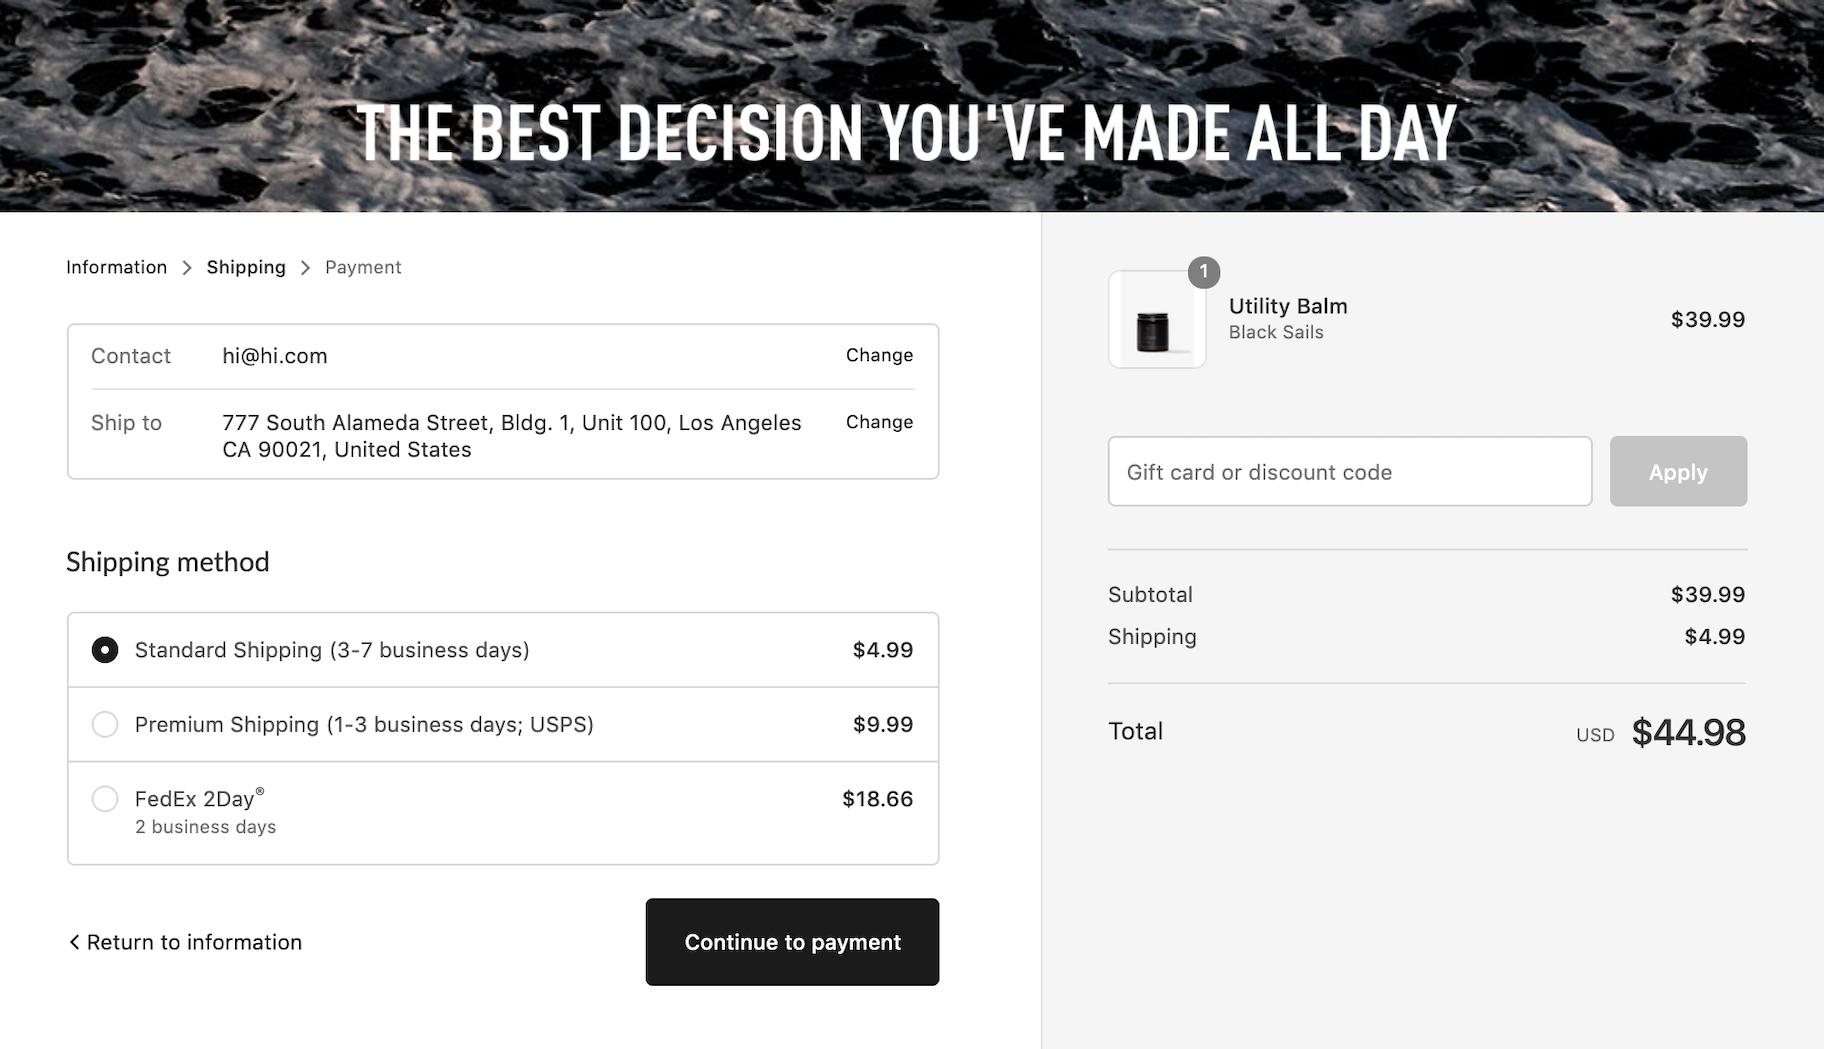The width and height of the screenshot is (1824, 1049).
Task: Click the Shipping breadcrumb step
Action: click(x=246, y=268)
